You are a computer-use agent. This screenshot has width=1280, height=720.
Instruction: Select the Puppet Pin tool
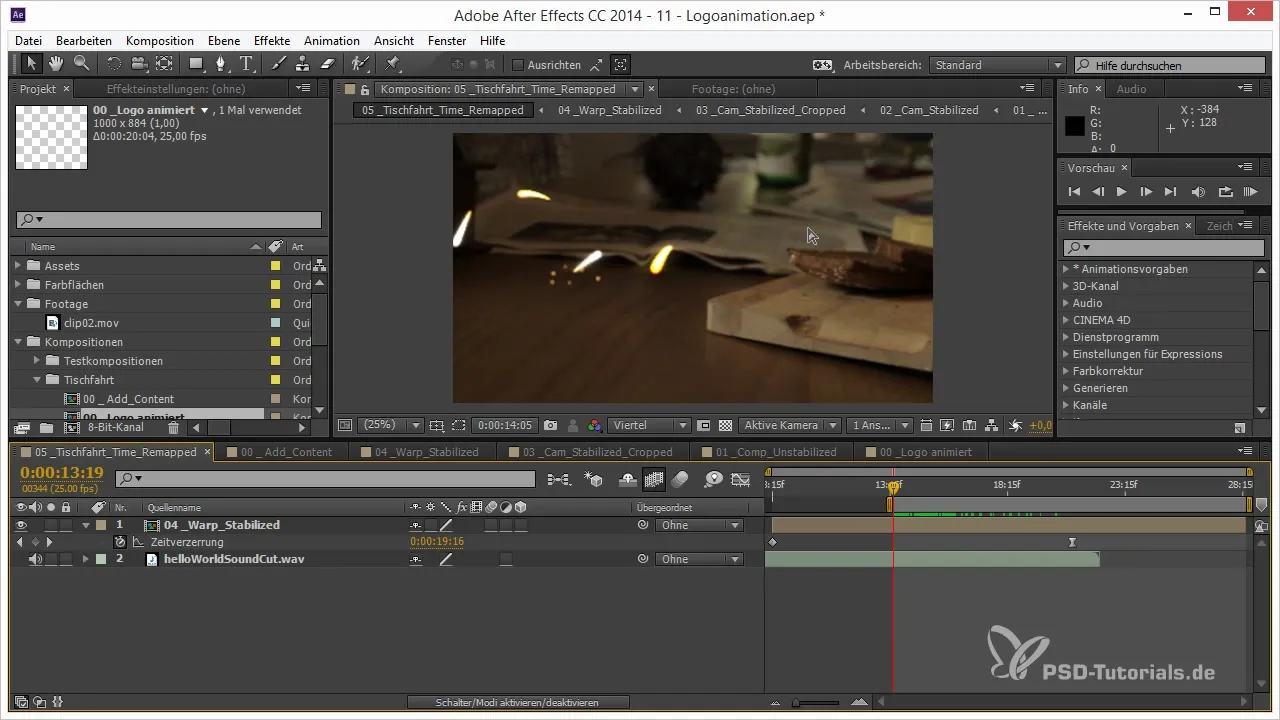[392, 64]
